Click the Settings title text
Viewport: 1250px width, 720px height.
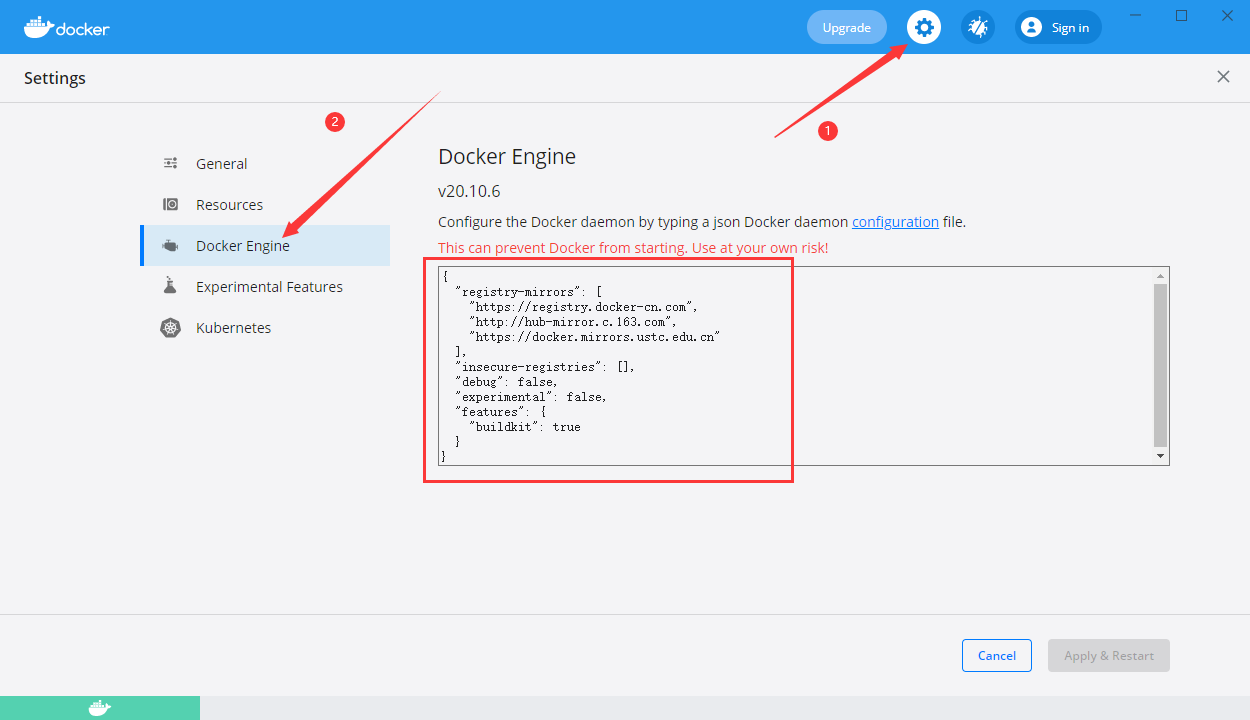click(x=55, y=78)
